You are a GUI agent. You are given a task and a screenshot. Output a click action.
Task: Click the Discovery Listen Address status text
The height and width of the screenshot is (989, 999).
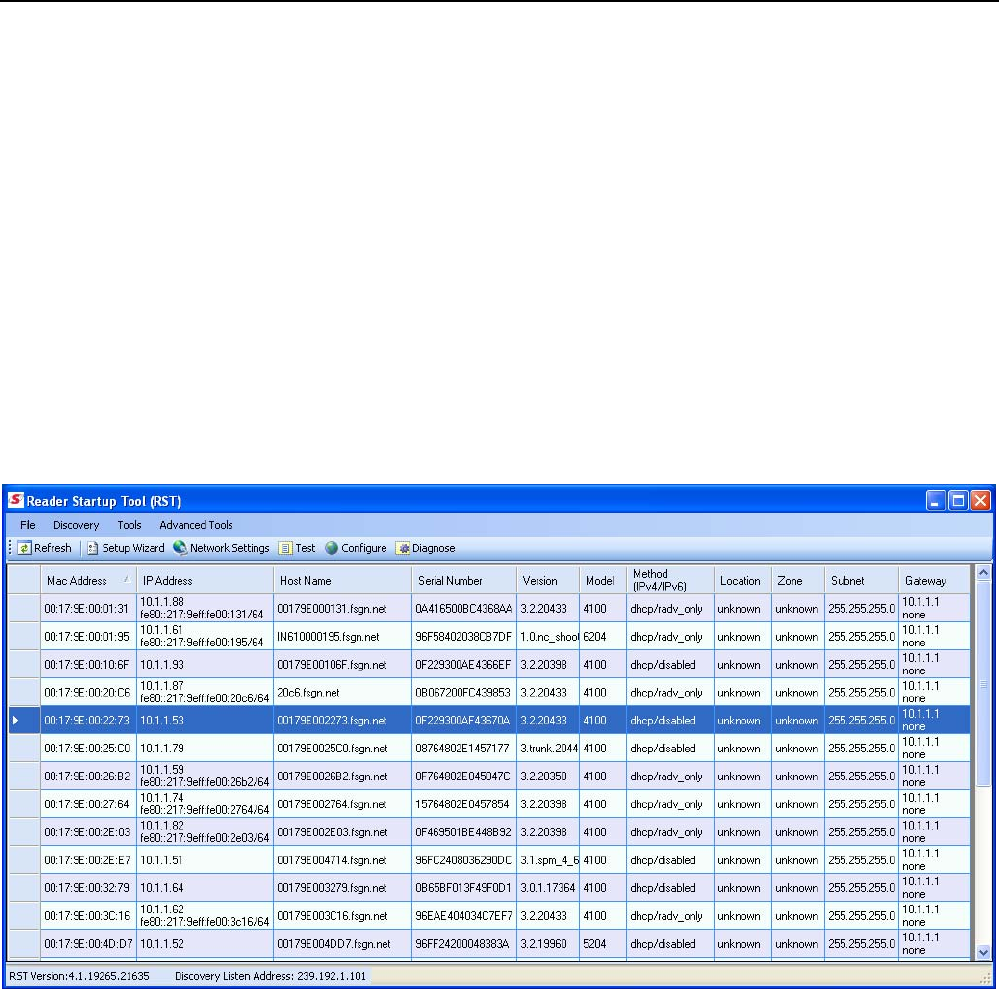[271, 976]
